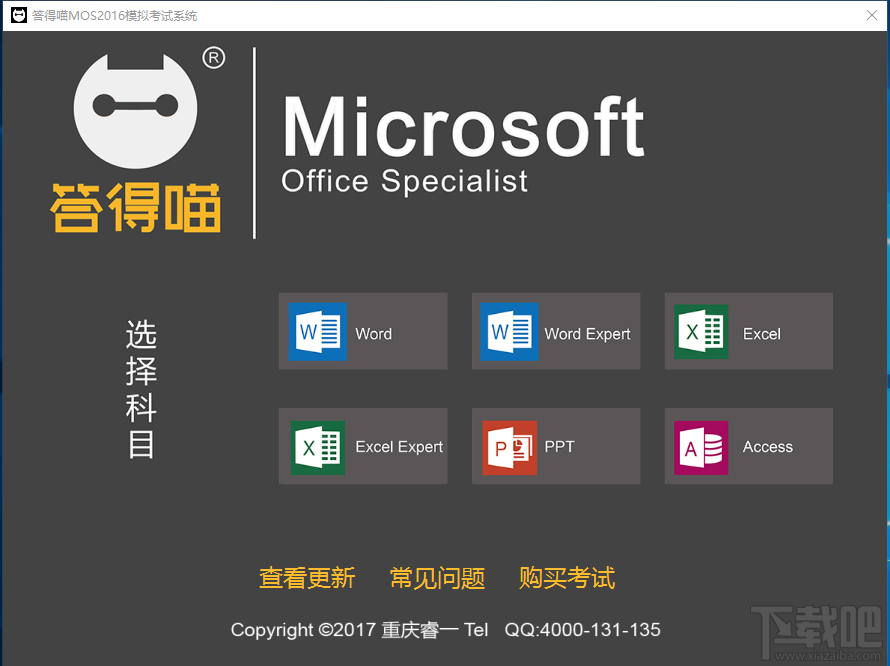Select the "Word Expert" subject label
This screenshot has width=890, height=666.
click(587, 334)
